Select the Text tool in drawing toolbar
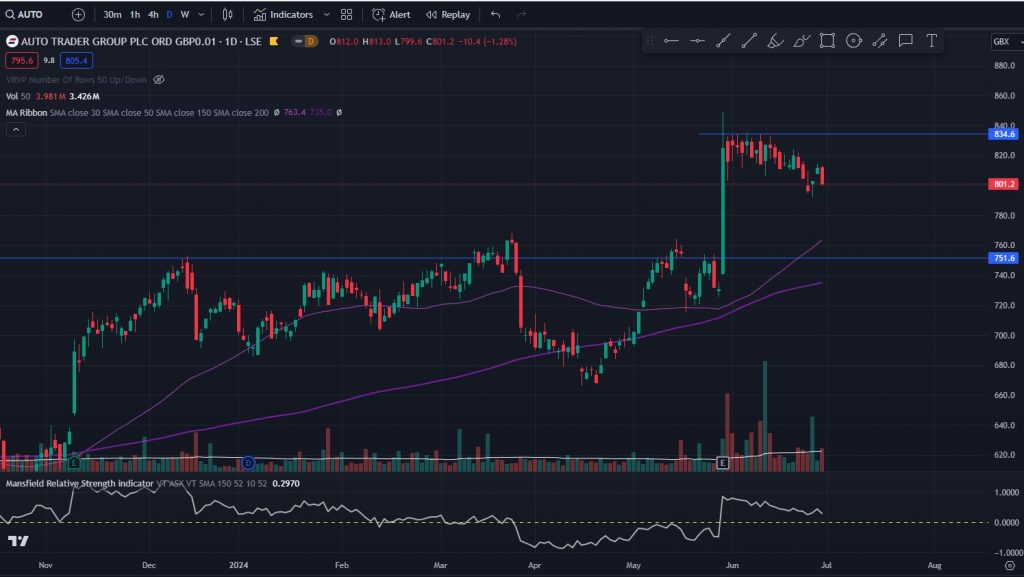The image size is (1024, 577). [931, 41]
